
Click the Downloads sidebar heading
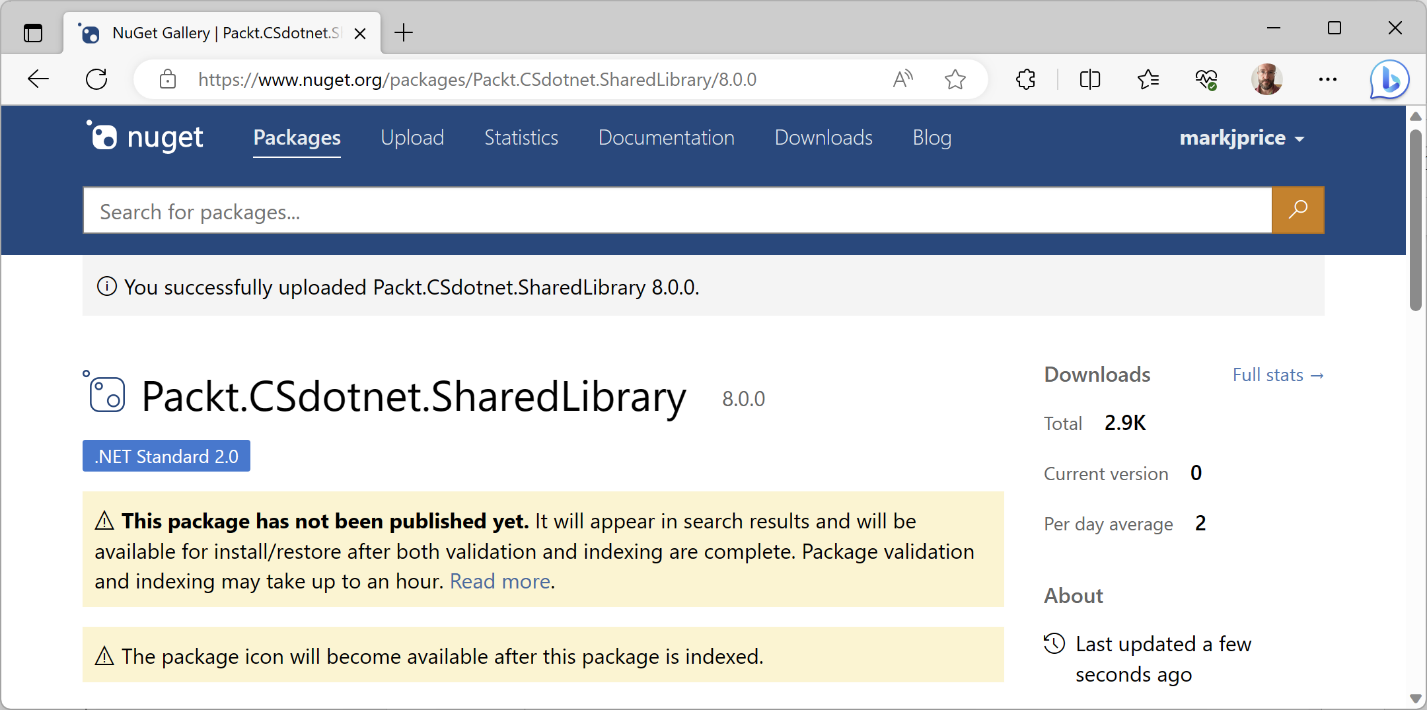[x=1097, y=375]
